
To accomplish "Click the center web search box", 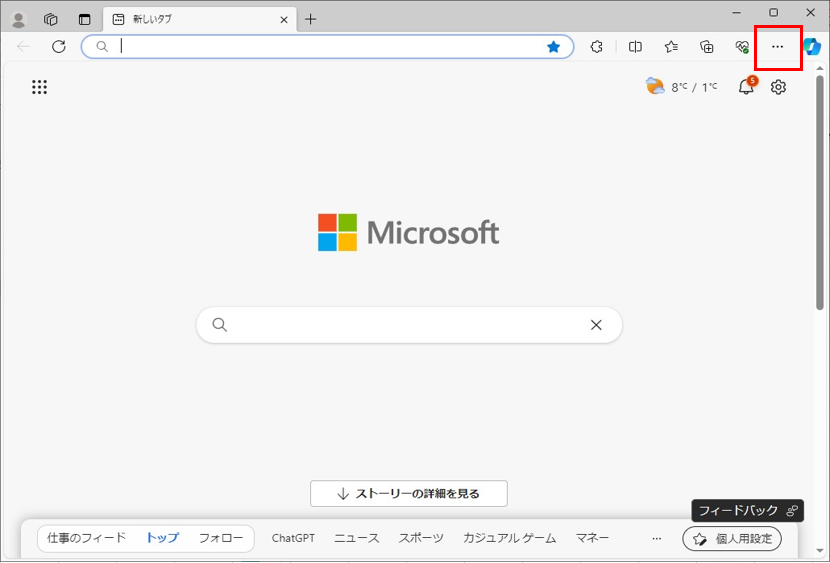I will coord(409,325).
